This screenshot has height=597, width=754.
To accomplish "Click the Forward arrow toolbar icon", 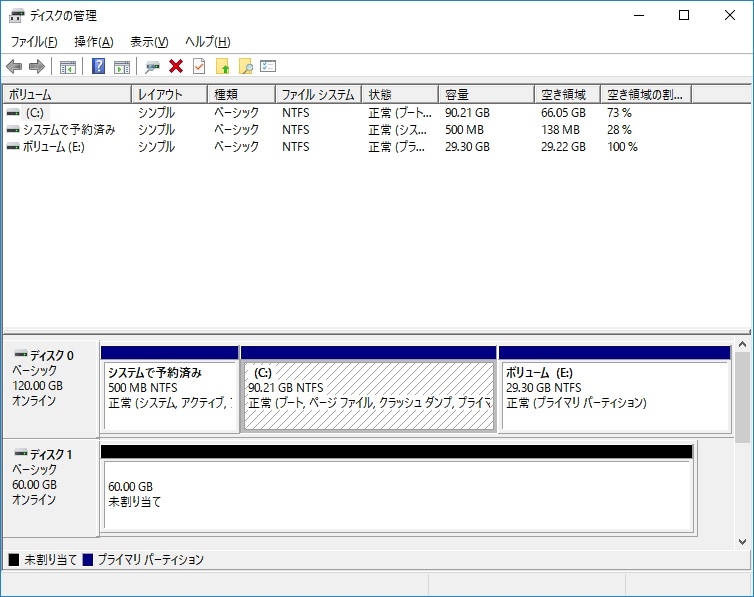I will coord(37,66).
